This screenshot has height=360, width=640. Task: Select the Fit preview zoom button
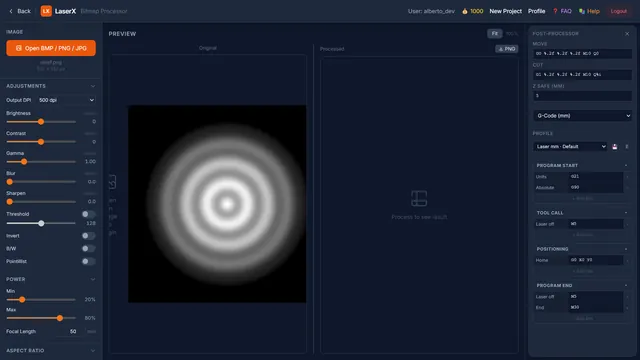(494, 33)
